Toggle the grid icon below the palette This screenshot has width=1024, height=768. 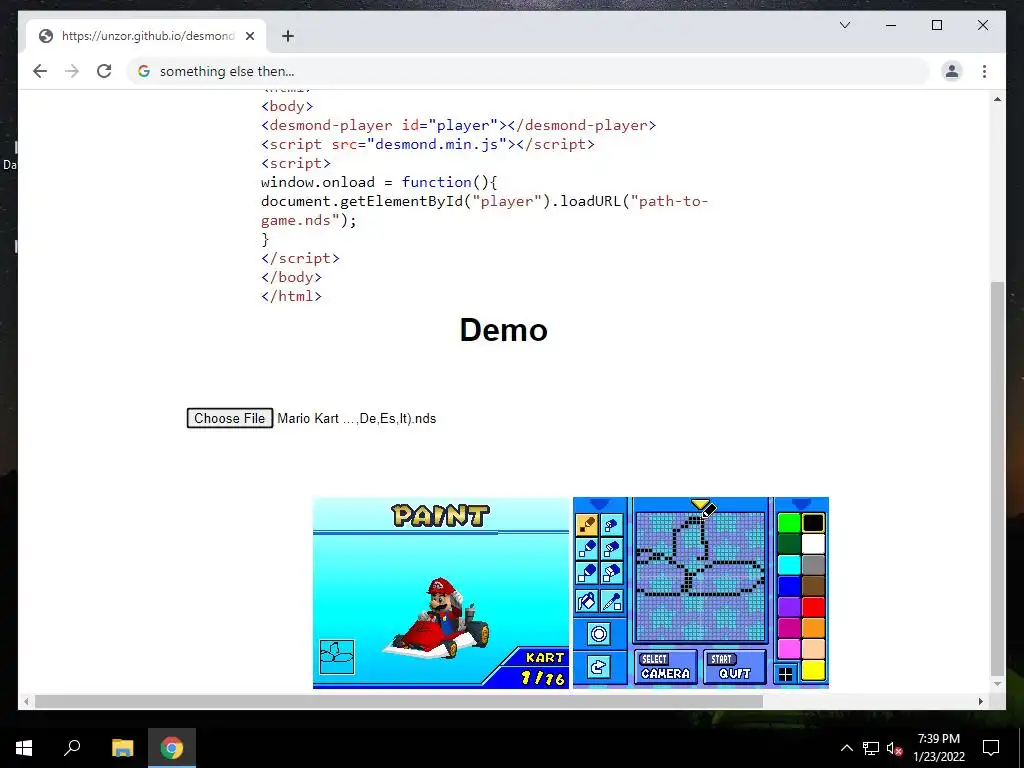(x=786, y=674)
